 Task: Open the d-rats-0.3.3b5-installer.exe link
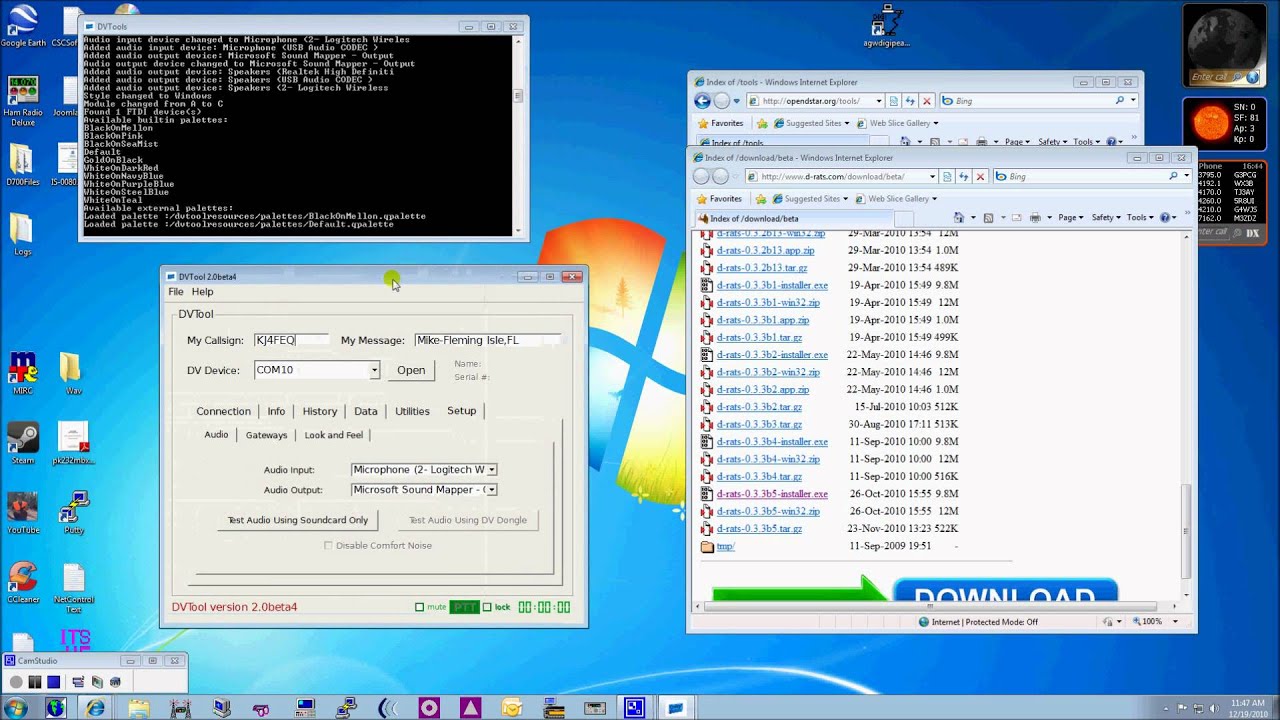(772, 494)
